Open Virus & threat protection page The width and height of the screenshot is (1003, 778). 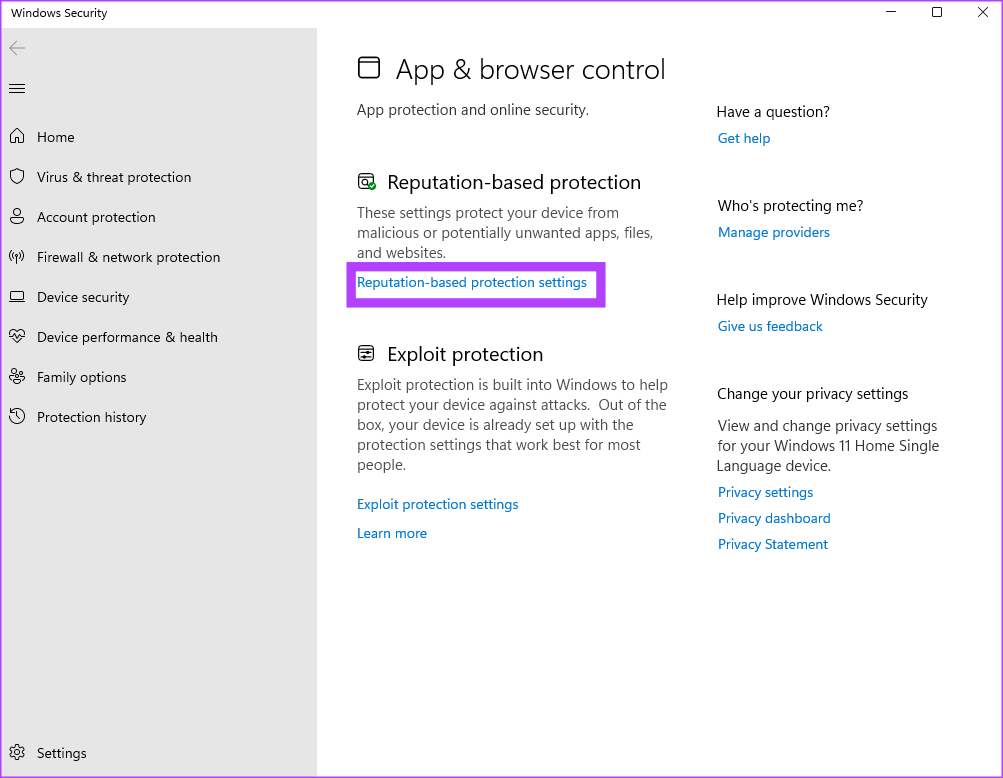(x=114, y=177)
